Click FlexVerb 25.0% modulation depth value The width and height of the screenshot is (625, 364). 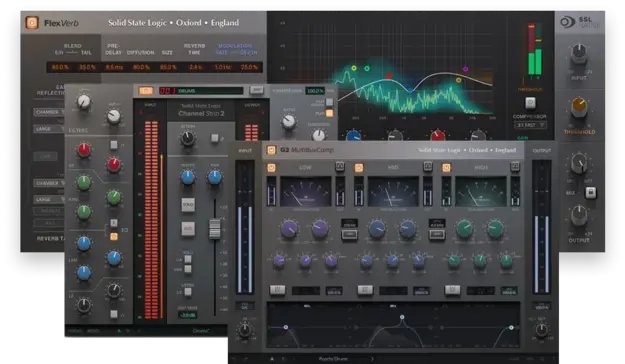pyautogui.click(x=250, y=67)
